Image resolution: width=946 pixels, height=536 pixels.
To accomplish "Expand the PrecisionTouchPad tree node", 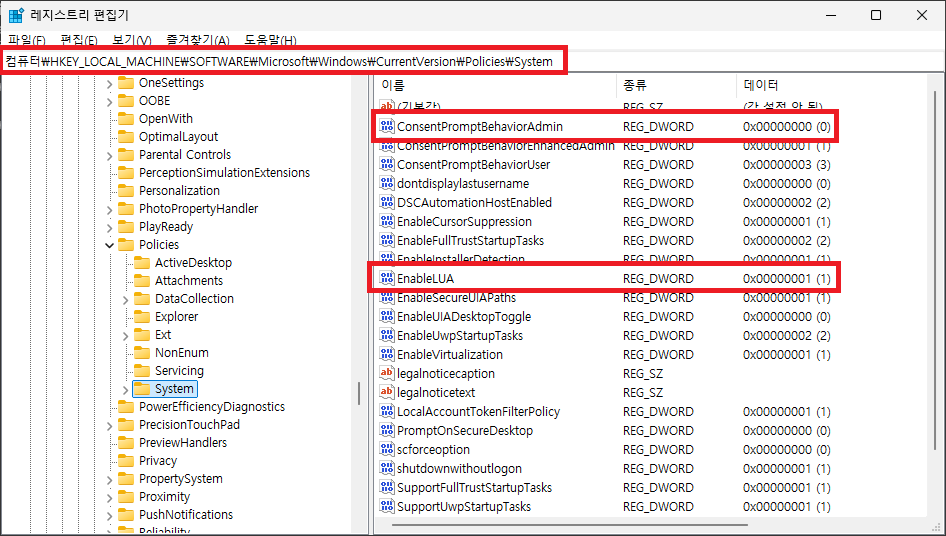I will click(109, 426).
